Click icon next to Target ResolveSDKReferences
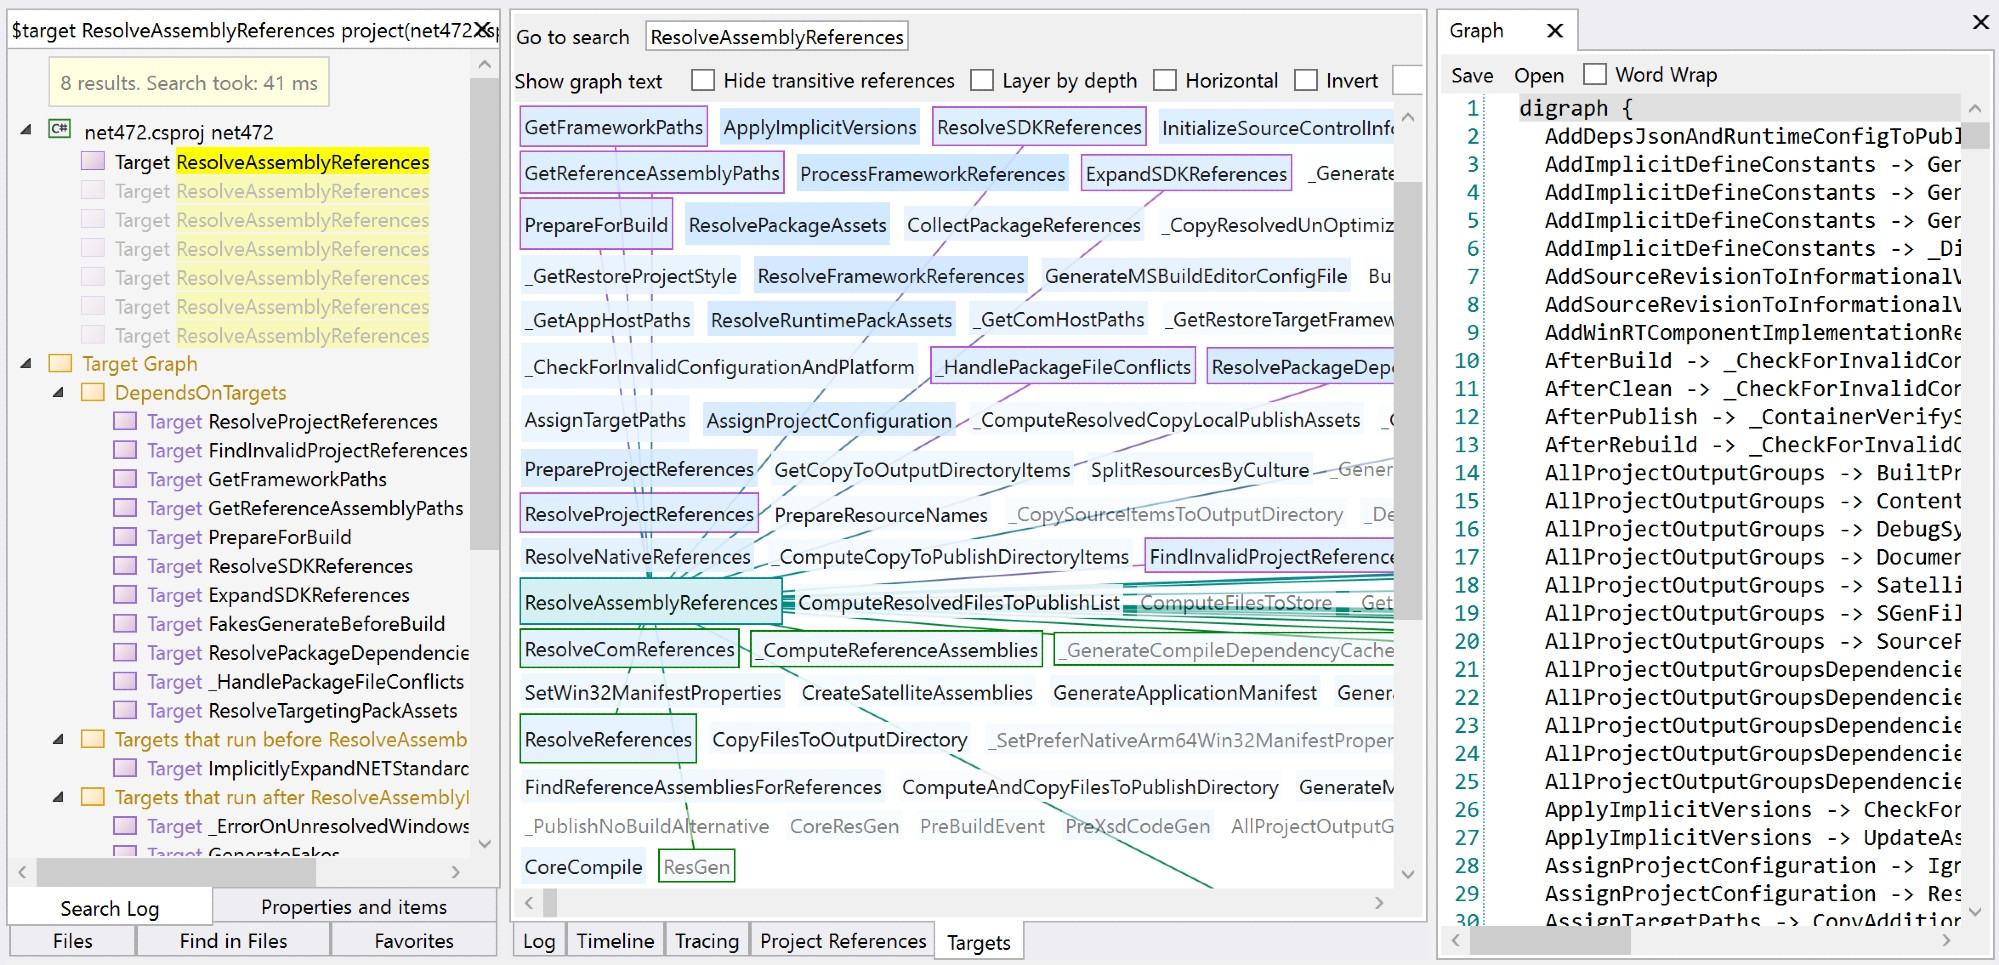1999x965 pixels. (x=125, y=566)
